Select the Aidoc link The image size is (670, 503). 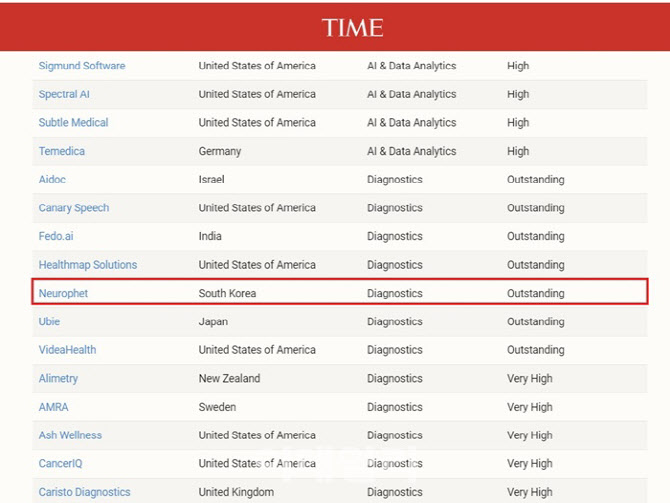pos(52,179)
